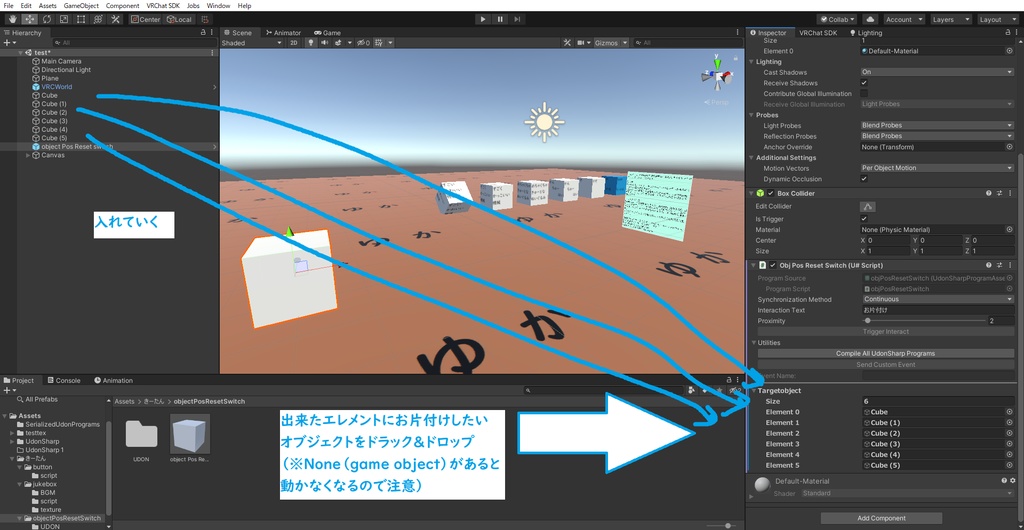1024x530 pixels.
Task: Switch to the Animator tab
Action: tap(283, 33)
